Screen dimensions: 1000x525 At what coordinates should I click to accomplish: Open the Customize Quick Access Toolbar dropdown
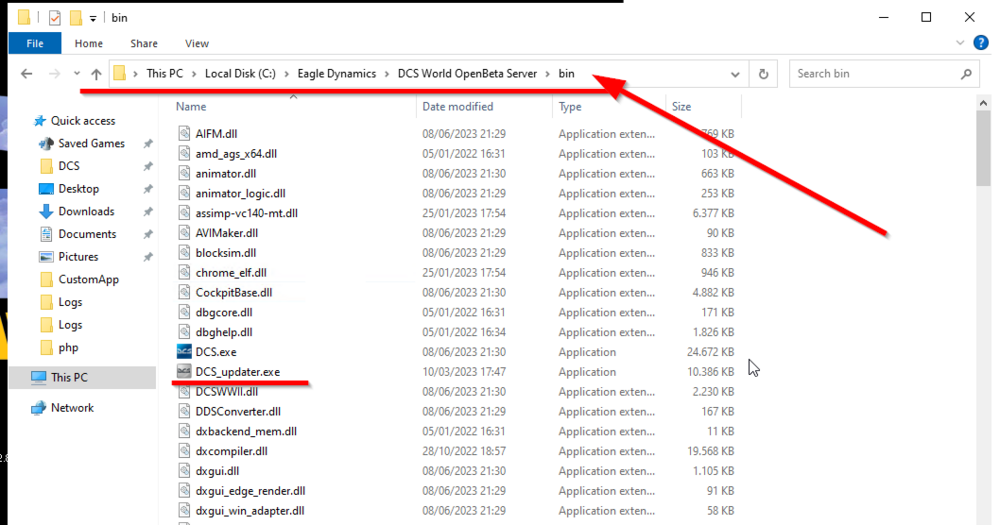[x=93, y=18]
